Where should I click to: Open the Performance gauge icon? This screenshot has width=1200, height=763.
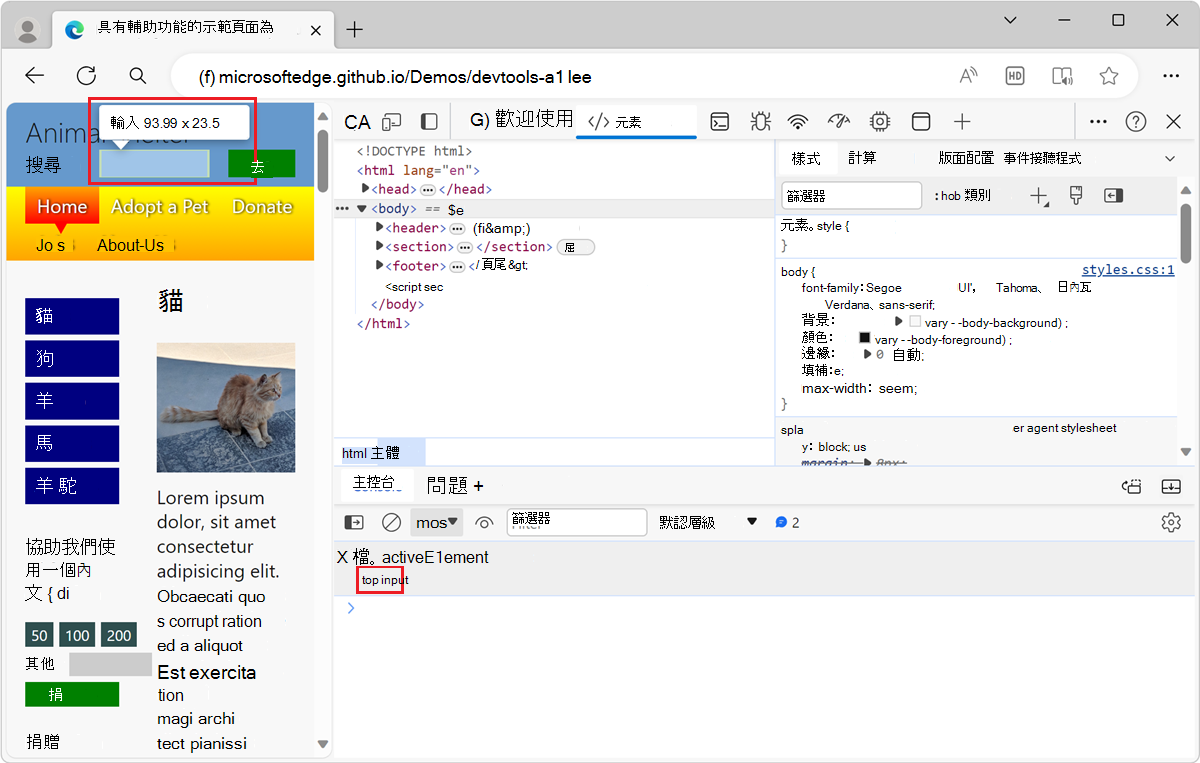pos(837,121)
